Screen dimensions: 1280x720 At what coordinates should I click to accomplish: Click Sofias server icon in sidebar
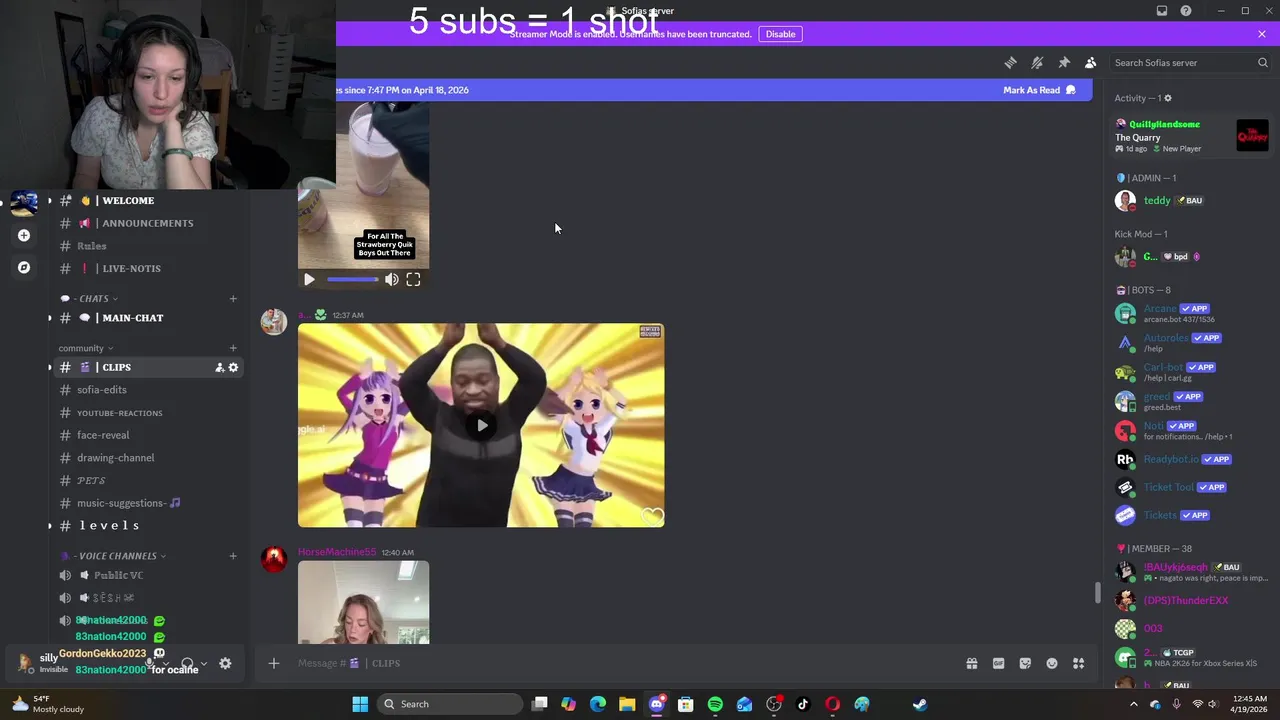(24, 203)
